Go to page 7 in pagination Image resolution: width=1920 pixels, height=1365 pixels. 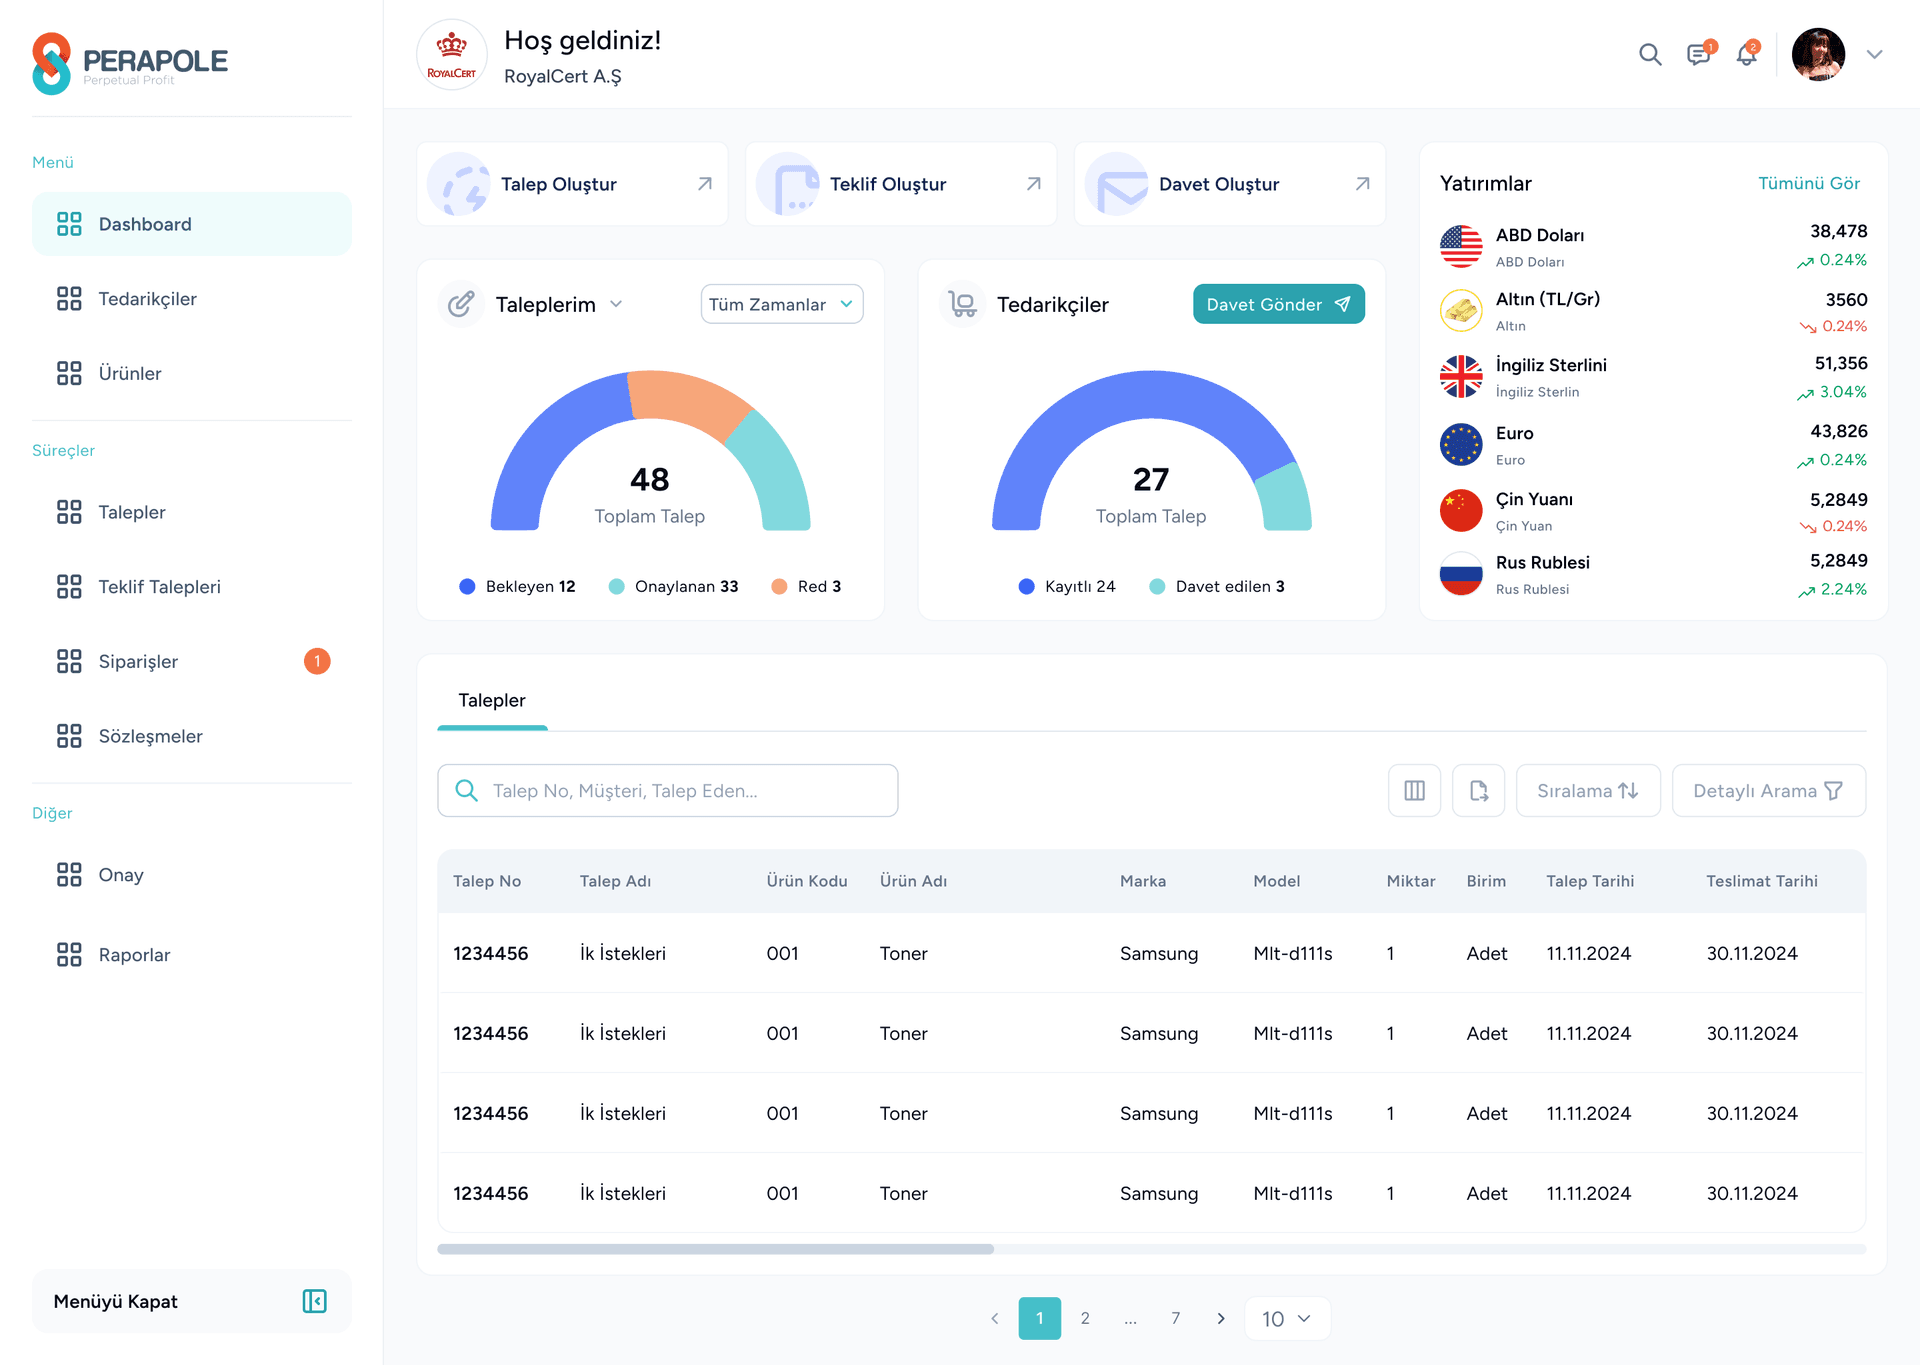point(1176,1319)
